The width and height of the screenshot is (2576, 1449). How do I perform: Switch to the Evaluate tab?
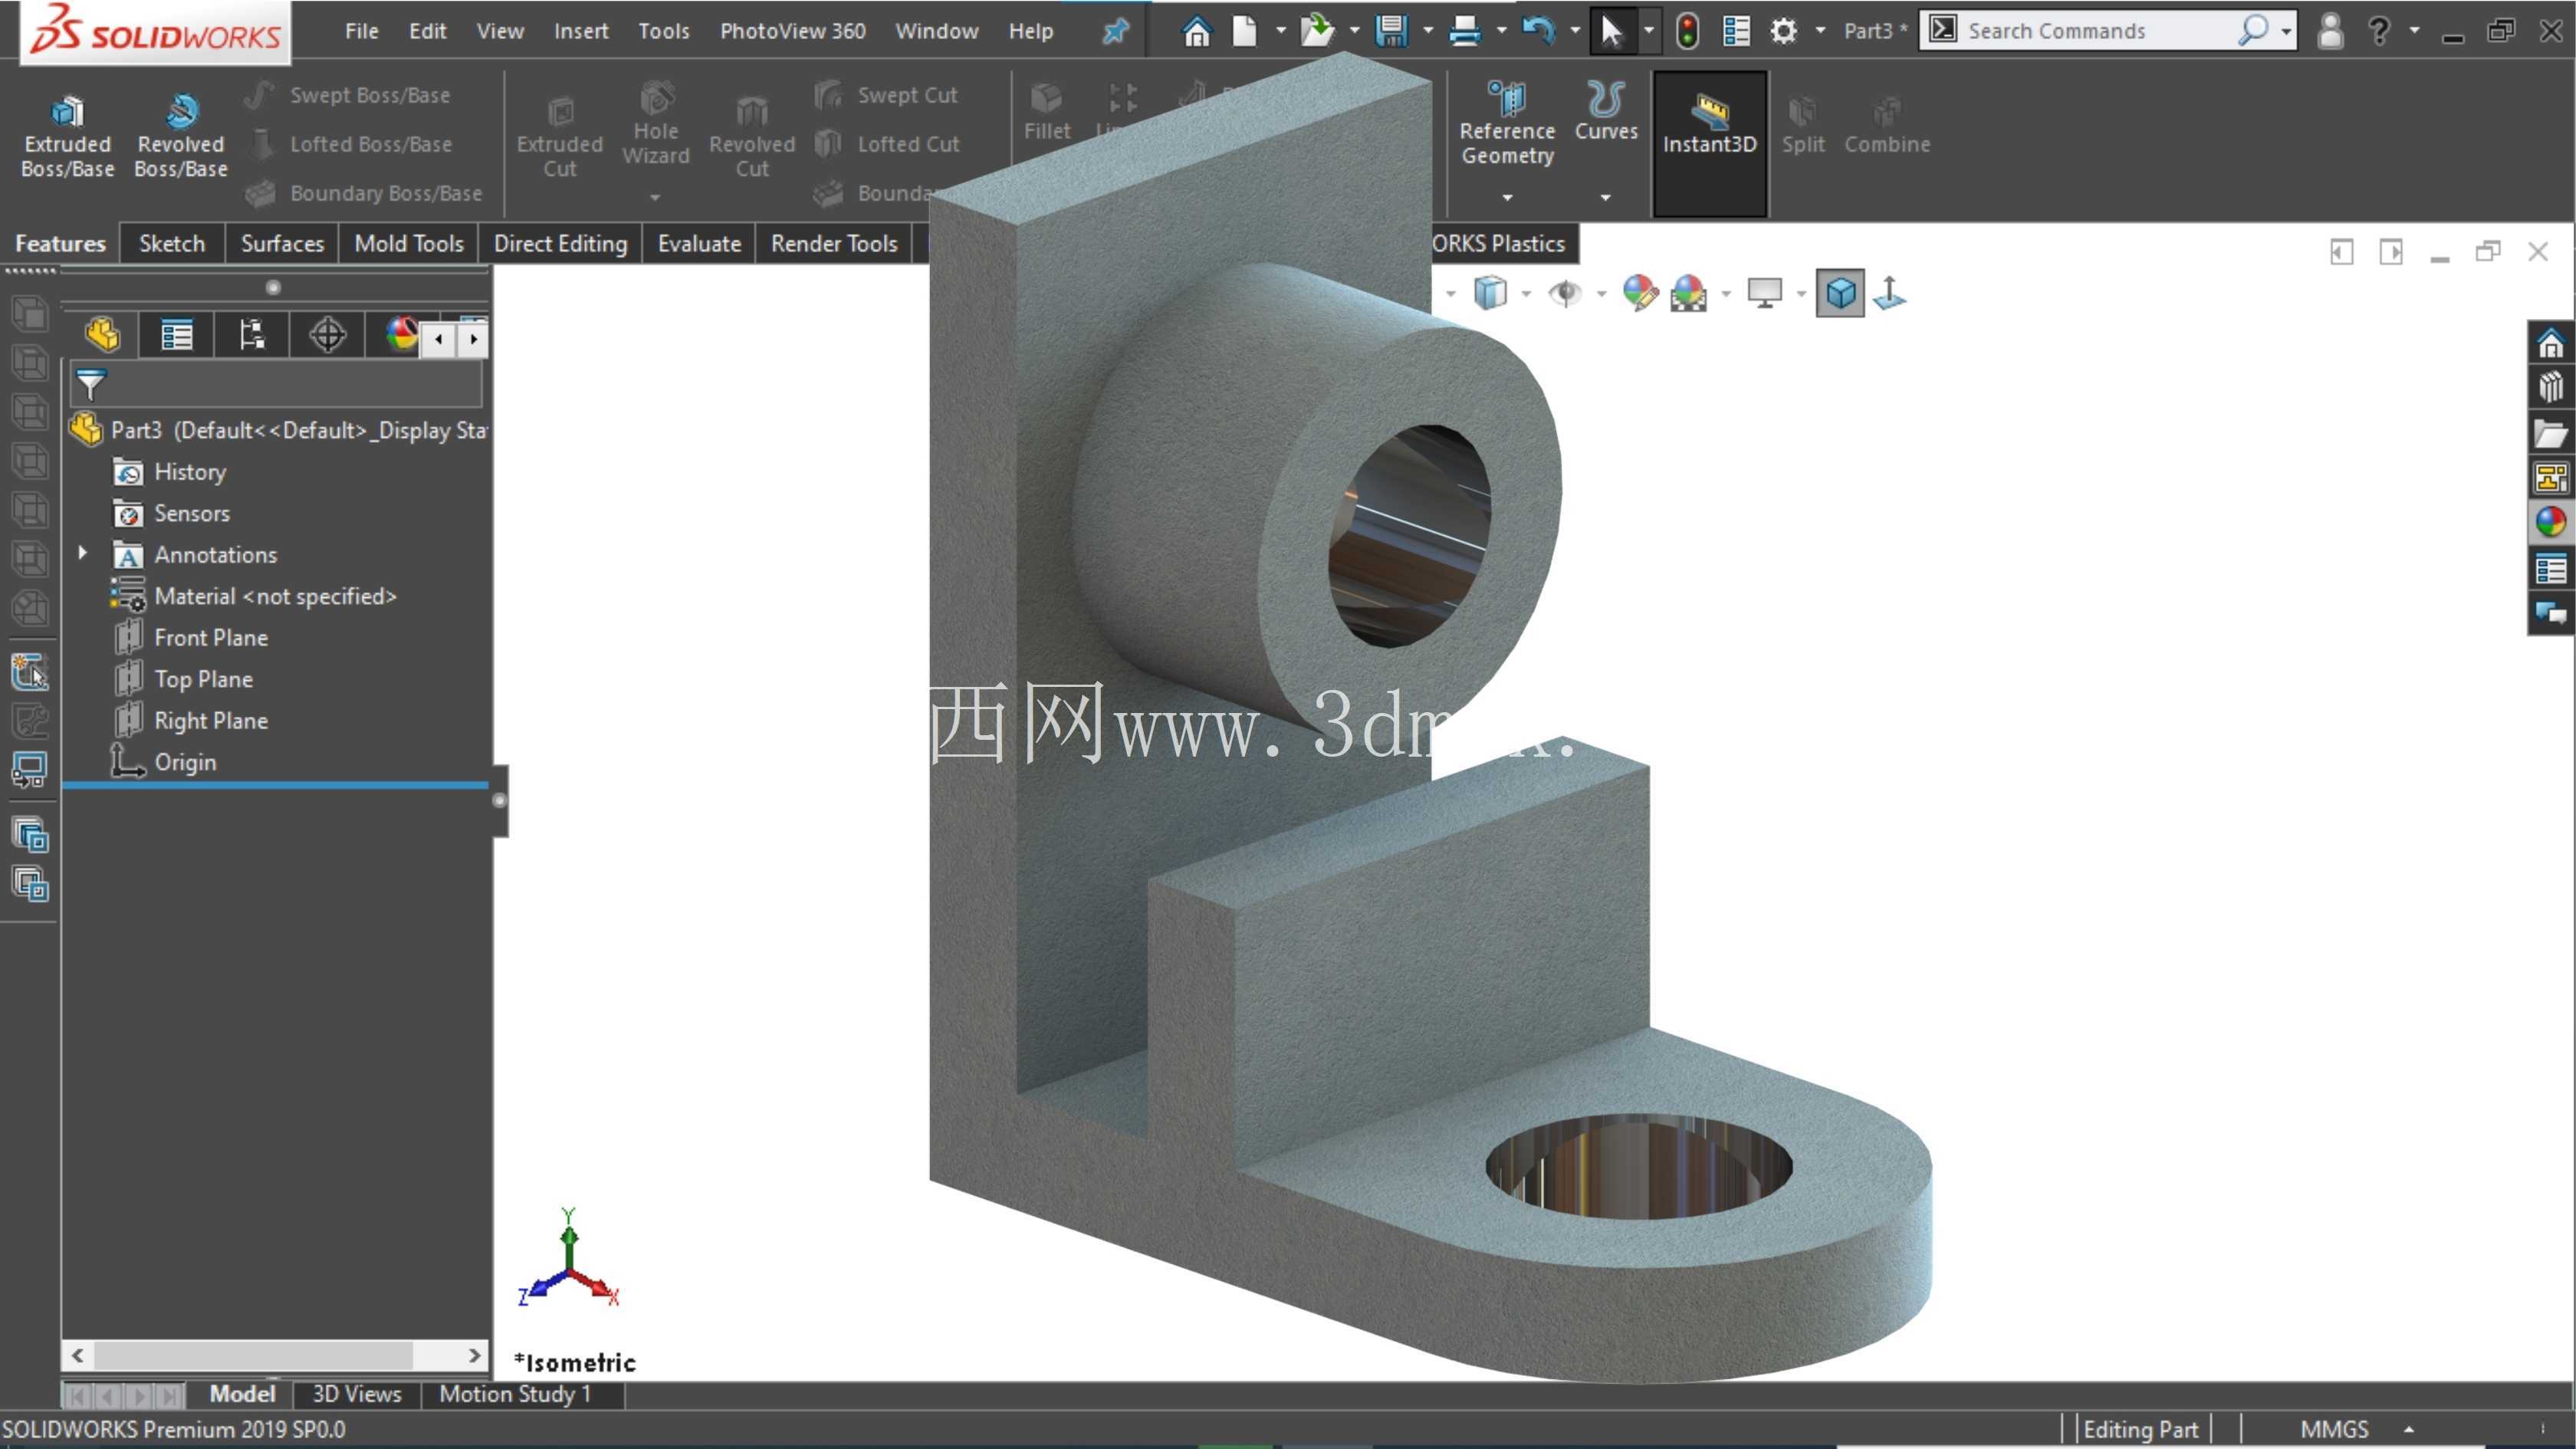coord(699,243)
